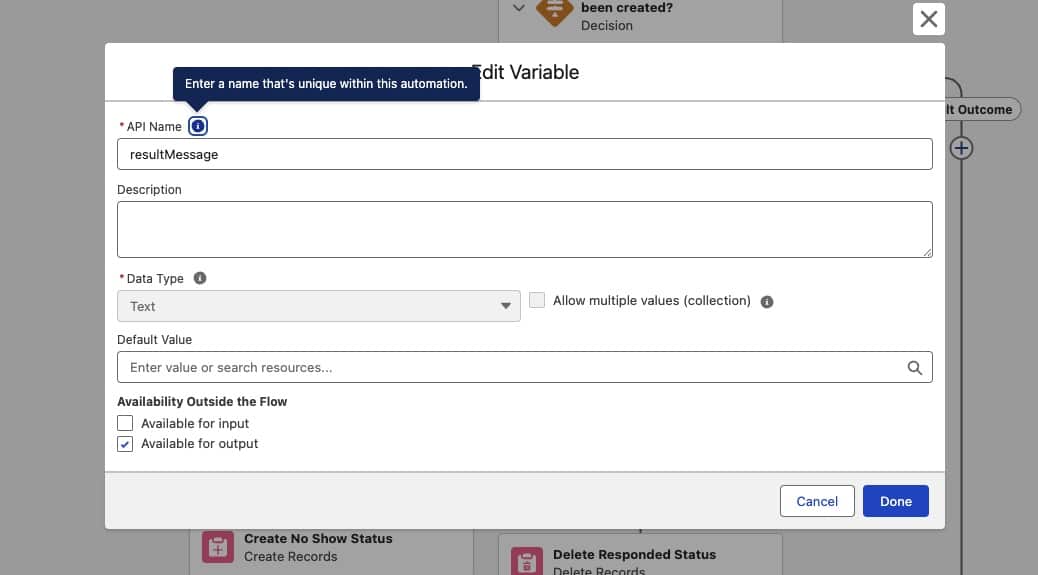1038x575 pixels.
Task: Focus the API Name field containing resultMessage
Action: (524, 154)
